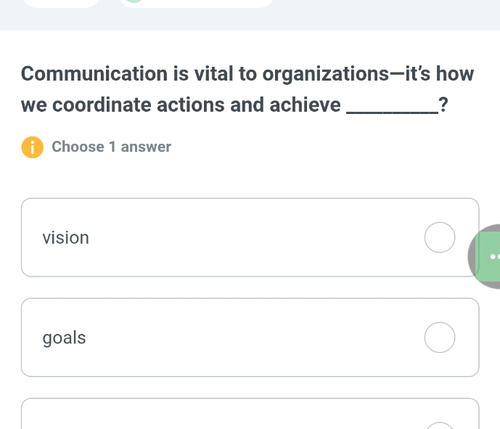This screenshot has height=429, width=500.
Task: Click the word vision label
Action: tap(66, 238)
